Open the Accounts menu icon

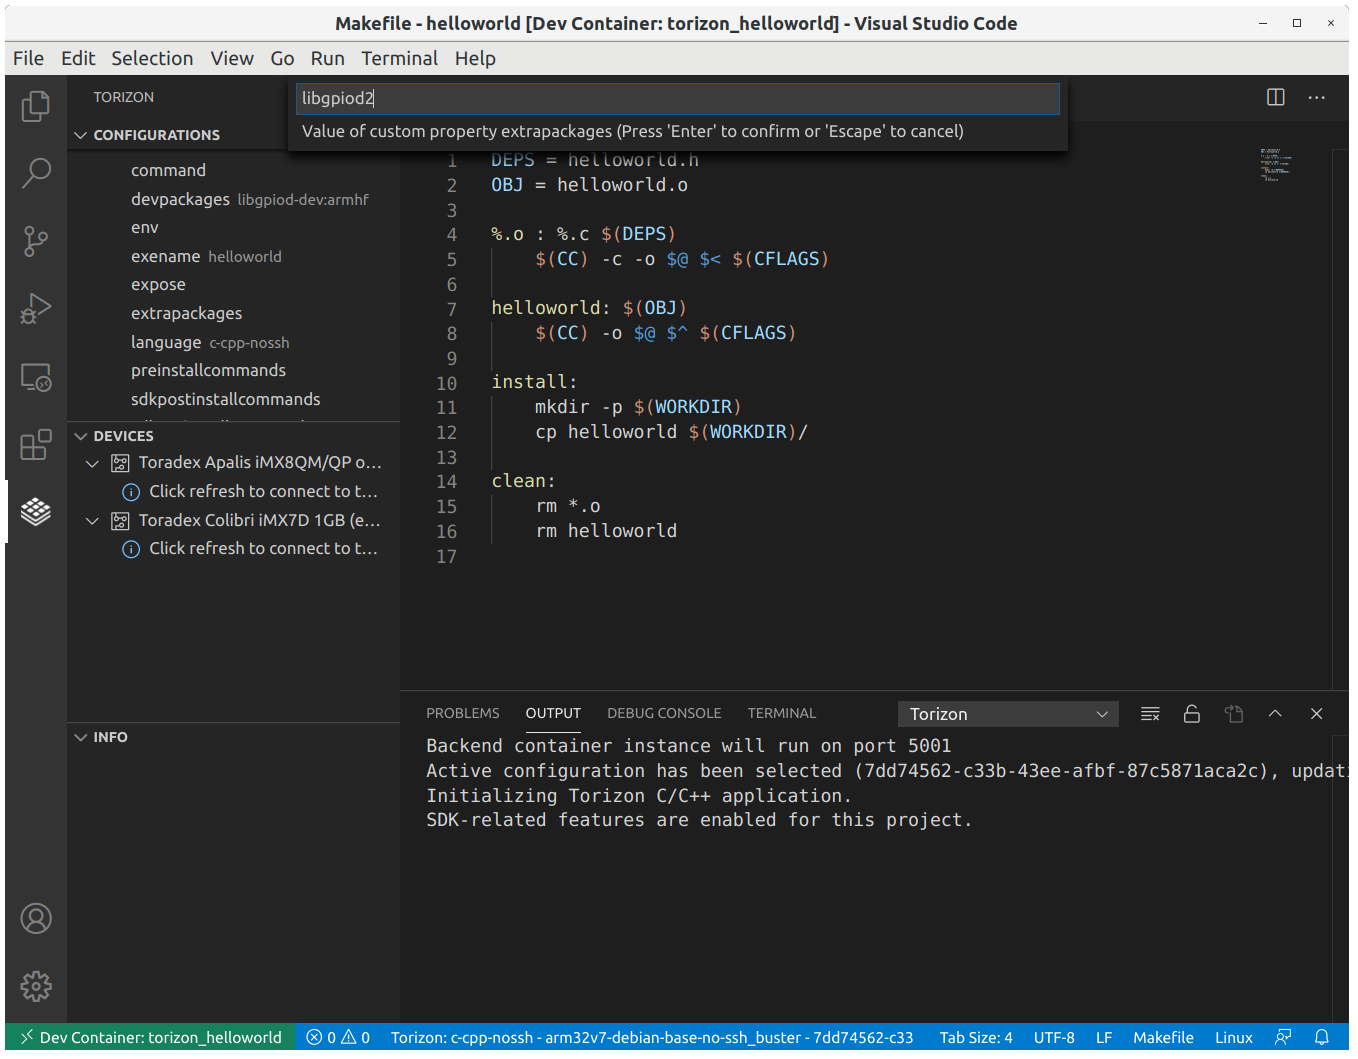click(36, 918)
